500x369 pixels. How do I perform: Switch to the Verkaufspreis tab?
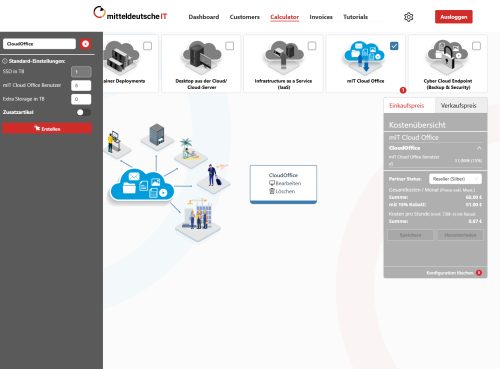pyautogui.click(x=461, y=106)
